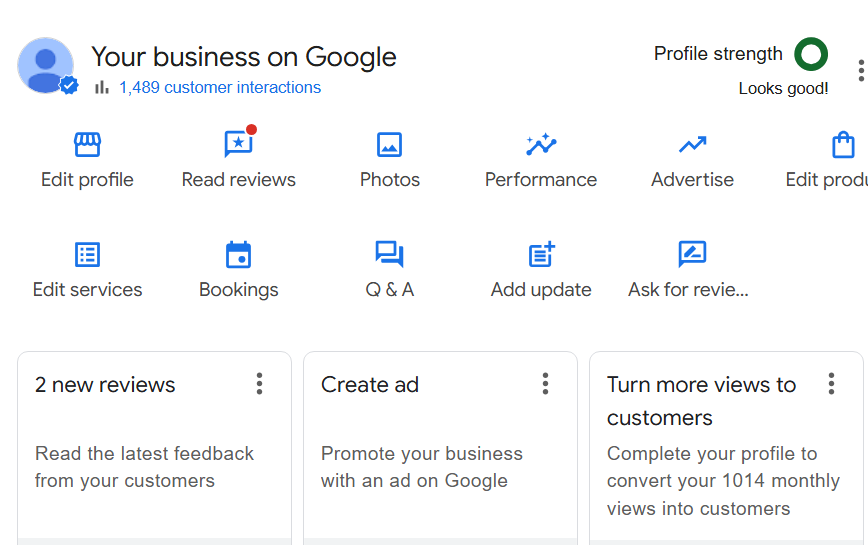
Task: Click the Add update icon
Action: (540, 255)
